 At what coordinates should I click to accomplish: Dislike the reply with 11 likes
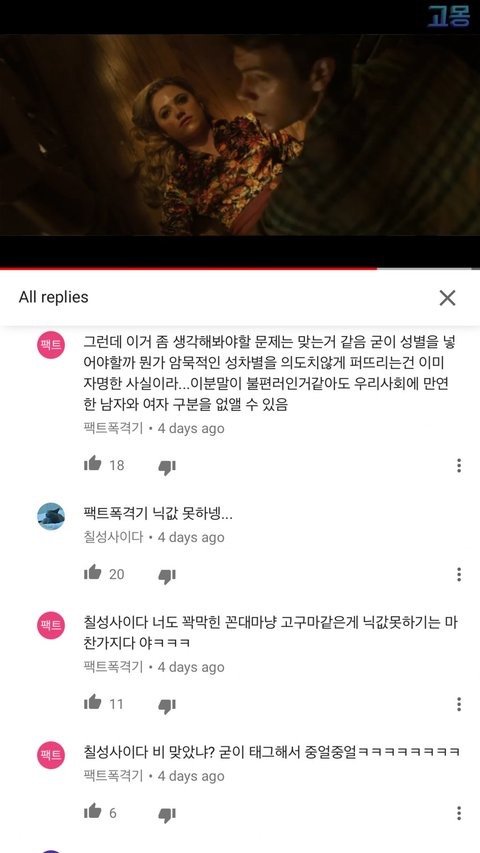[167, 706]
